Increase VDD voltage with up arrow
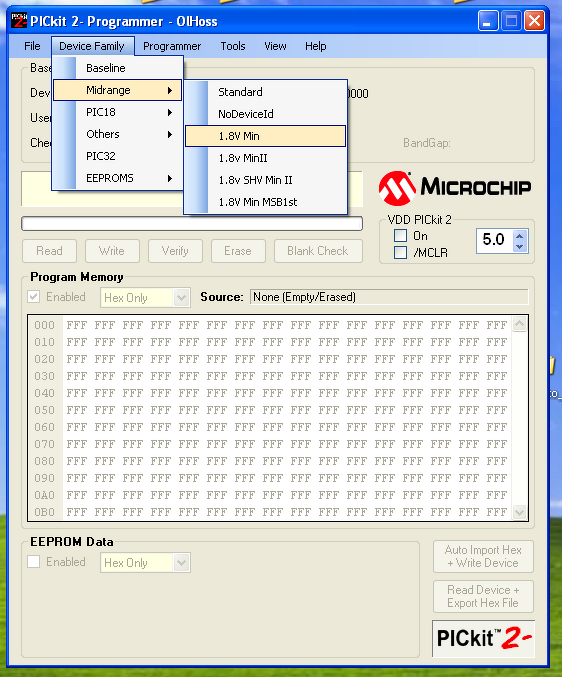562x677 pixels. pos(520,236)
